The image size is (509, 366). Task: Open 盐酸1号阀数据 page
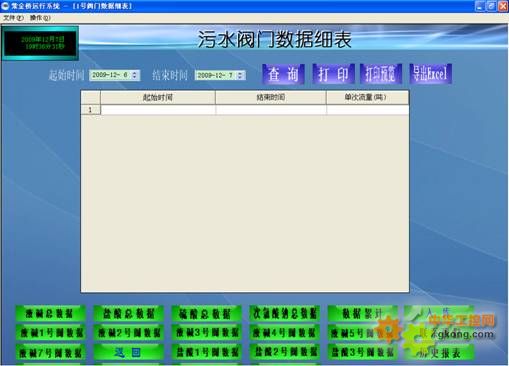point(206,352)
